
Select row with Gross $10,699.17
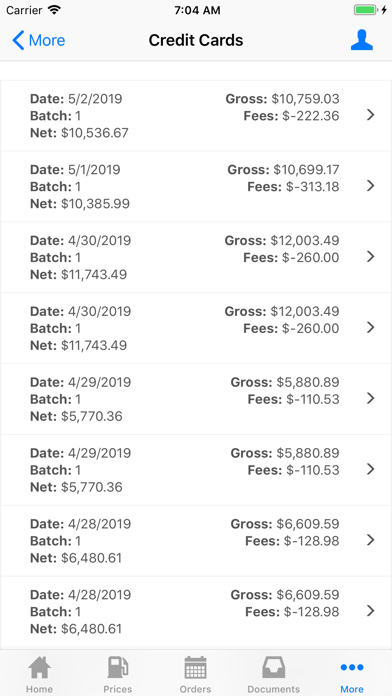pyautogui.click(x=196, y=186)
